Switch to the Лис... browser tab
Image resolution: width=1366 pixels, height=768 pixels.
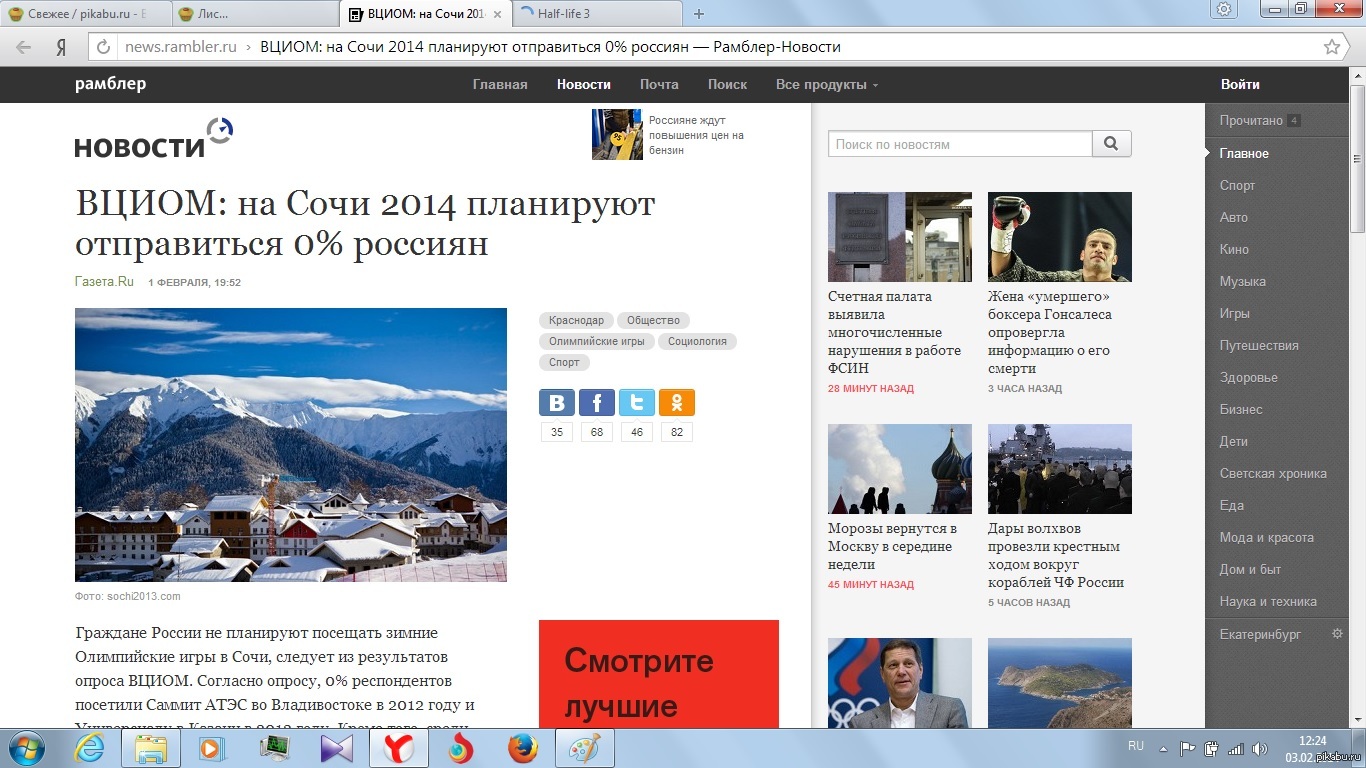[255, 14]
